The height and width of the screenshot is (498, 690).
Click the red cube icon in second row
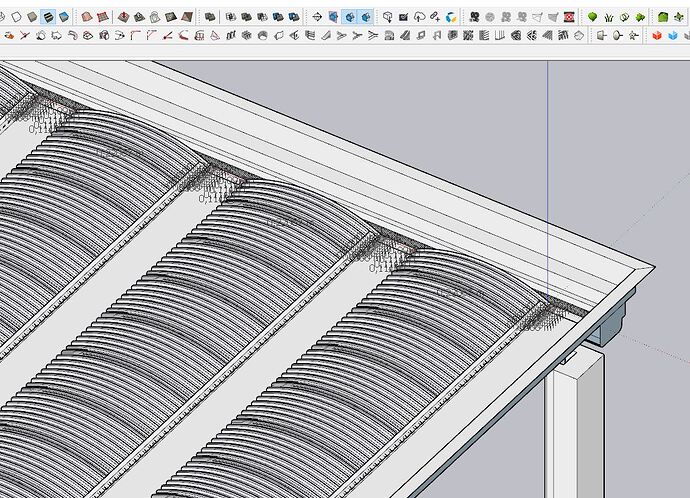point(657,35)
